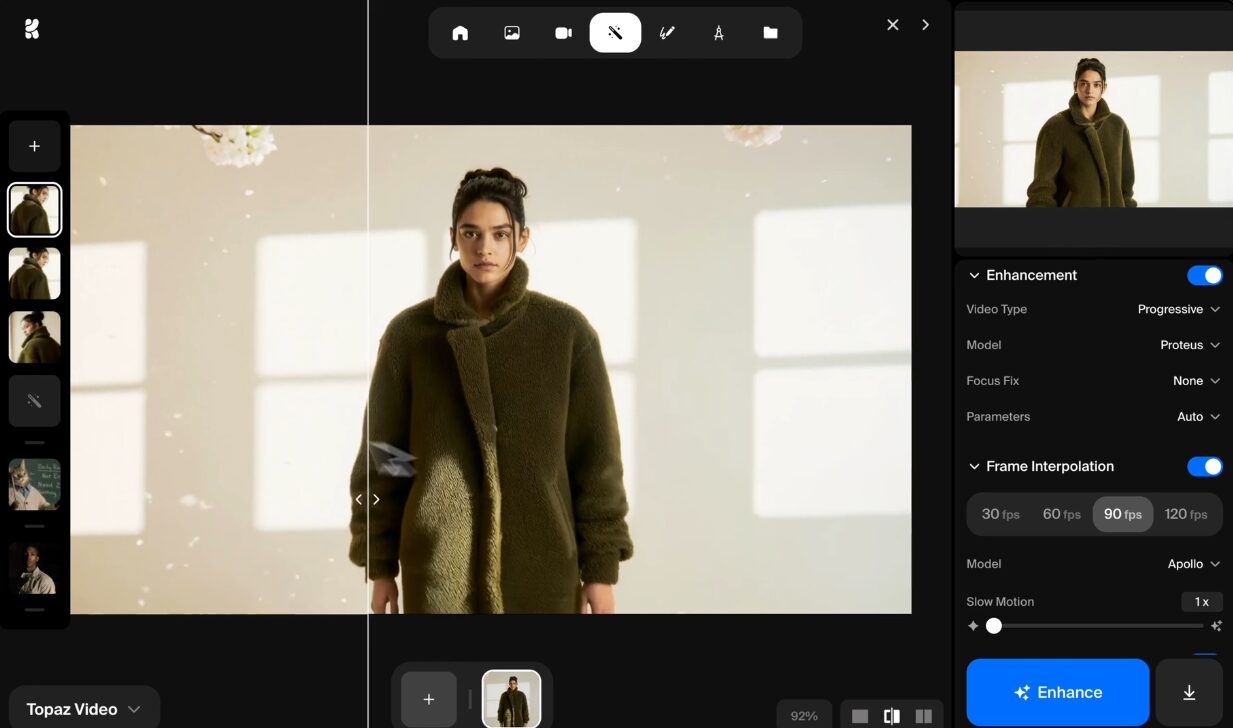Screen dimensions: 1233x728
Task: Select the side-by-side view icon
Action: pos(923,716)
